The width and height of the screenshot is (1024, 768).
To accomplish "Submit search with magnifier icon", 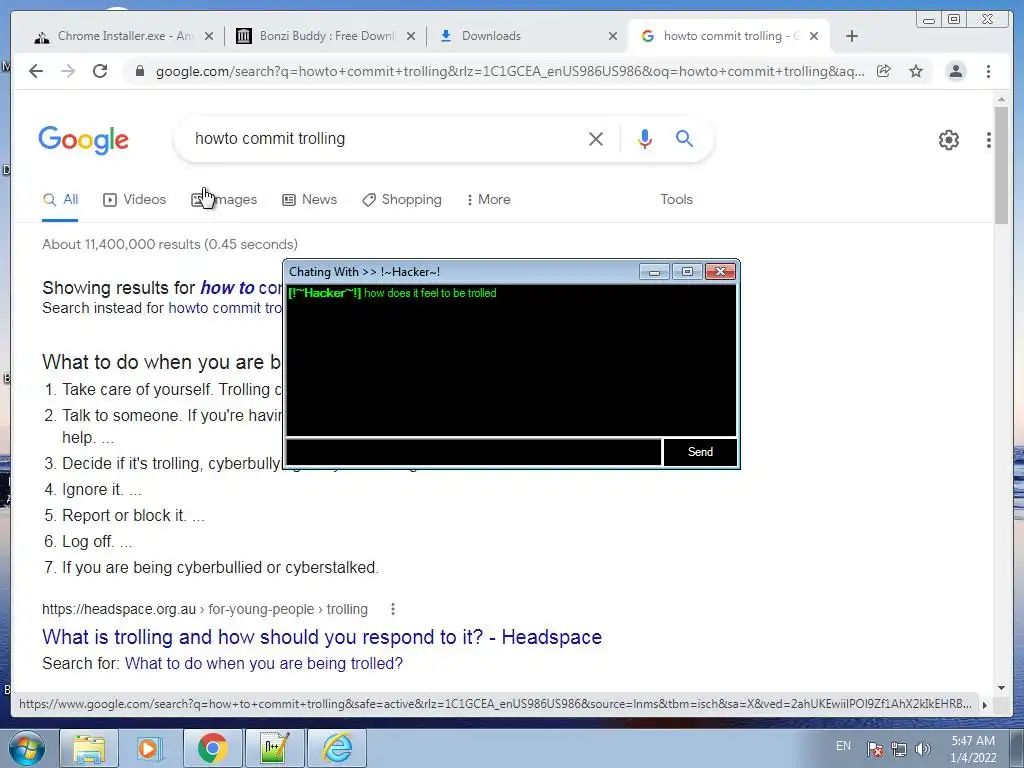I will coord(684,138).
